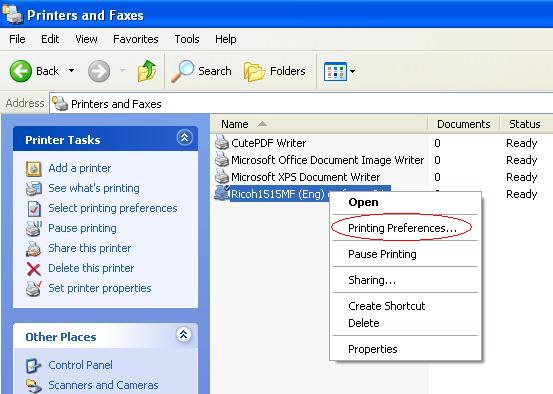This screenshot has width=553, height=394.
Task: Sort by the Status column header
Action: pos(526,124)
